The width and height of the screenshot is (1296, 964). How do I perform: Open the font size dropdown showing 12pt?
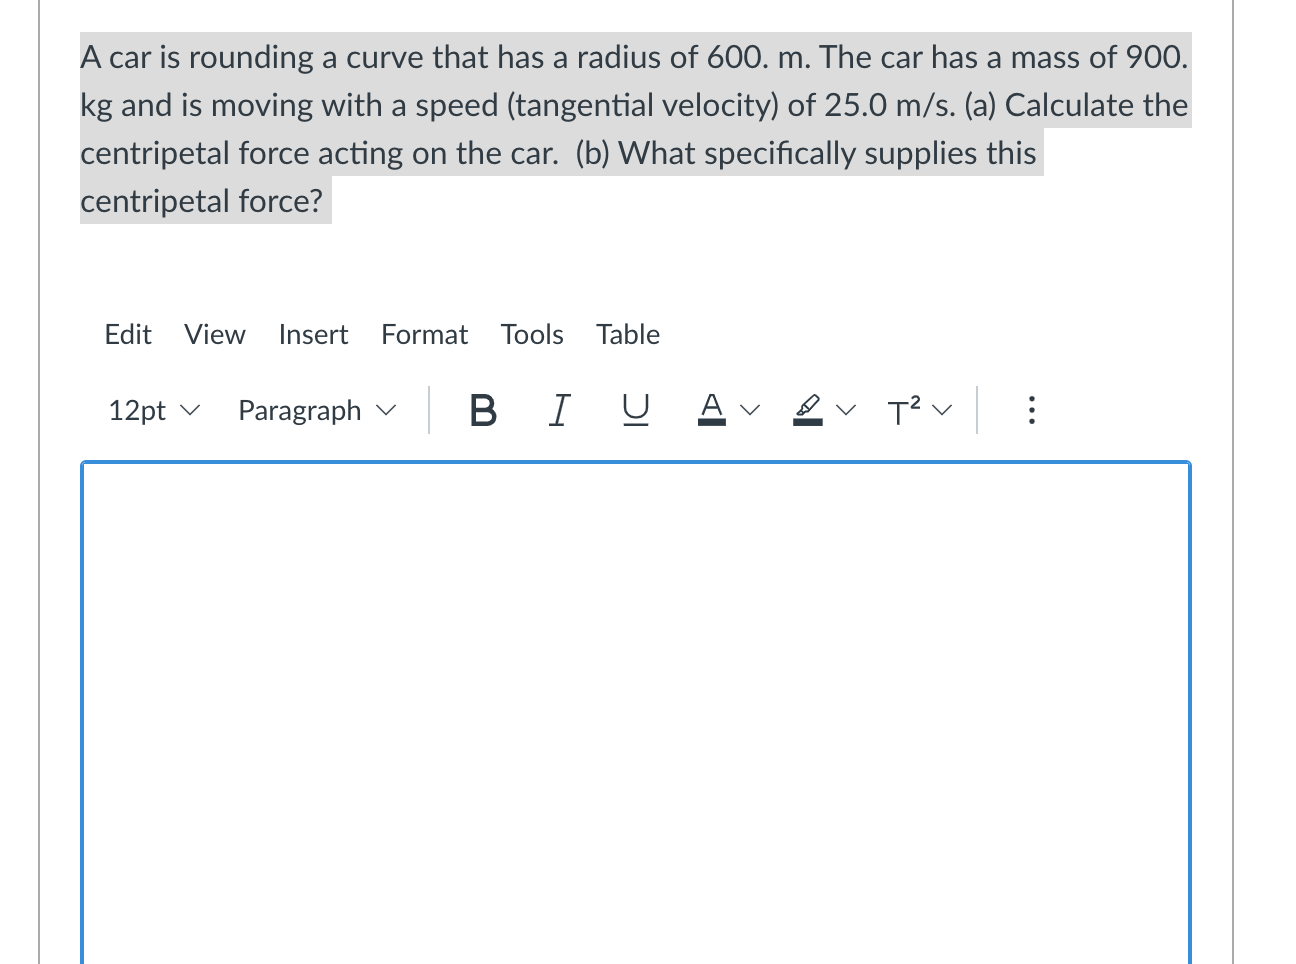pos(152,410)
